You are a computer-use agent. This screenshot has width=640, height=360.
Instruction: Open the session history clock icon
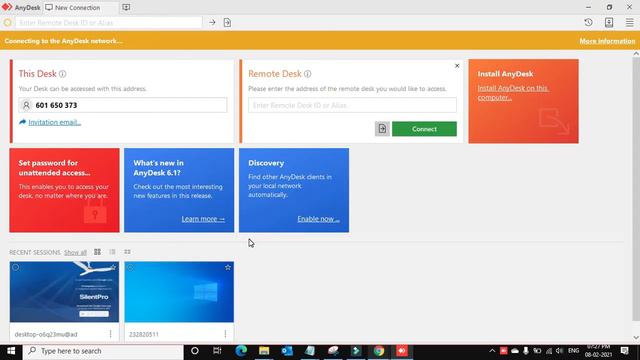(x=588, y=22)
